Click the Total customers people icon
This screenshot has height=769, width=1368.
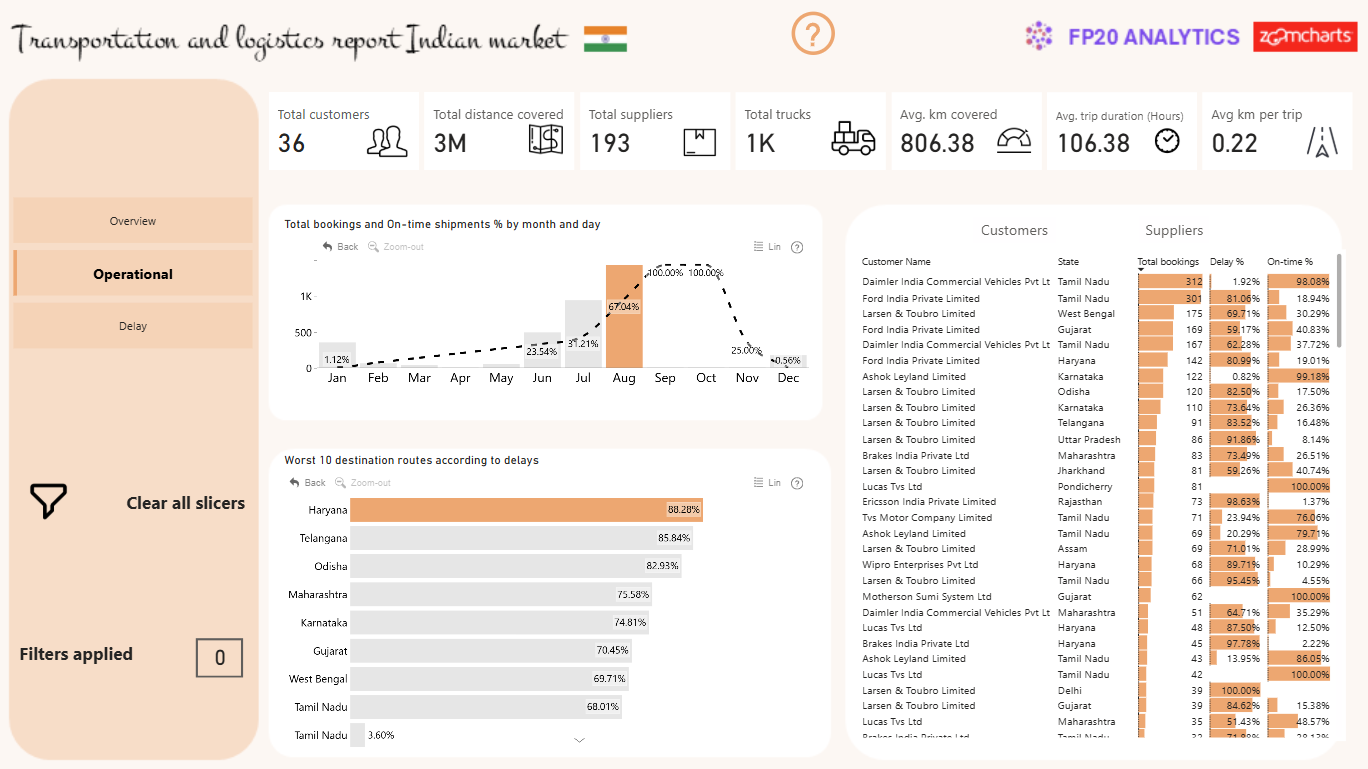tap(387, 142)
